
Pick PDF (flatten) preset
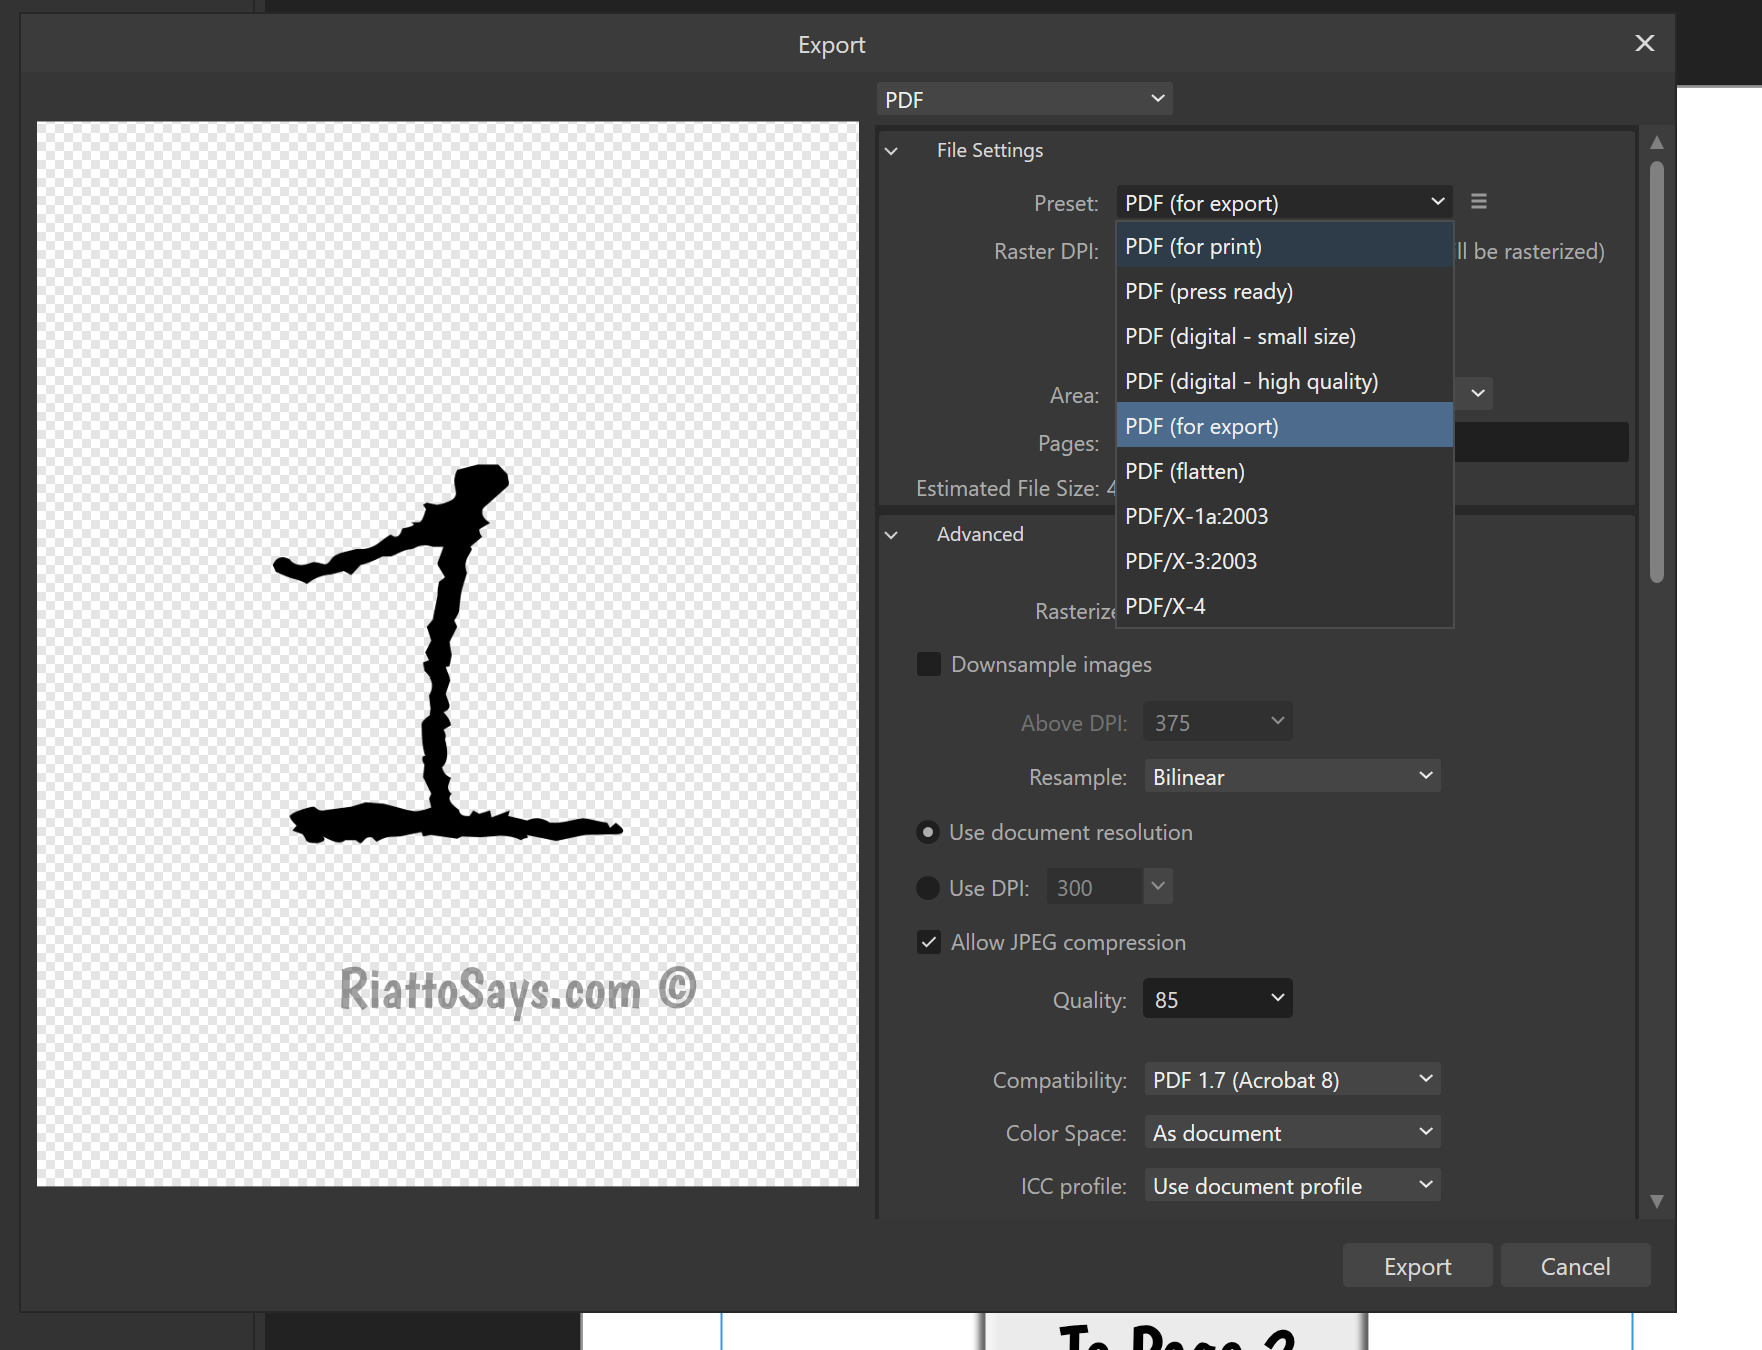point(1284,471)
